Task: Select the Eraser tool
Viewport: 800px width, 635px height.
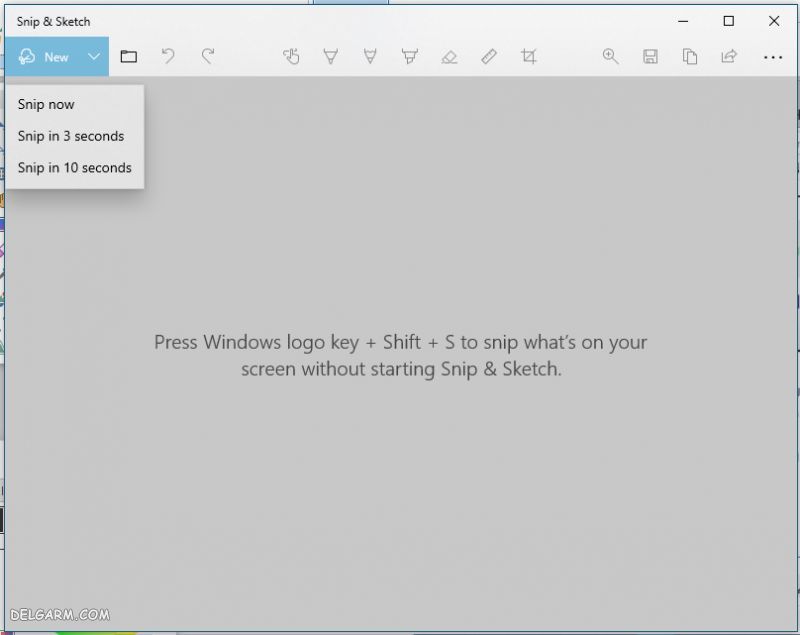Action: [449, 57]
